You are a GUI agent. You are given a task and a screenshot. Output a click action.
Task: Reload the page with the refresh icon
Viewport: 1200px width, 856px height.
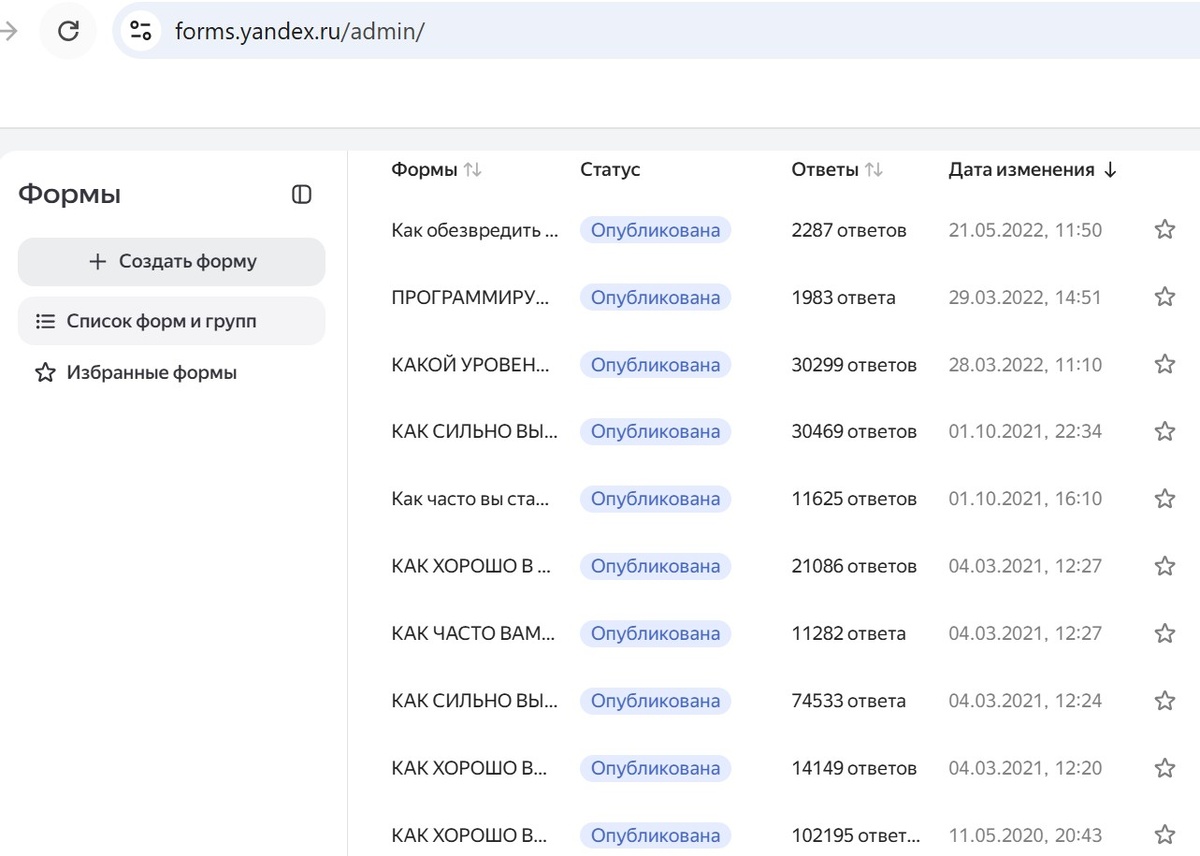[68, 31]
